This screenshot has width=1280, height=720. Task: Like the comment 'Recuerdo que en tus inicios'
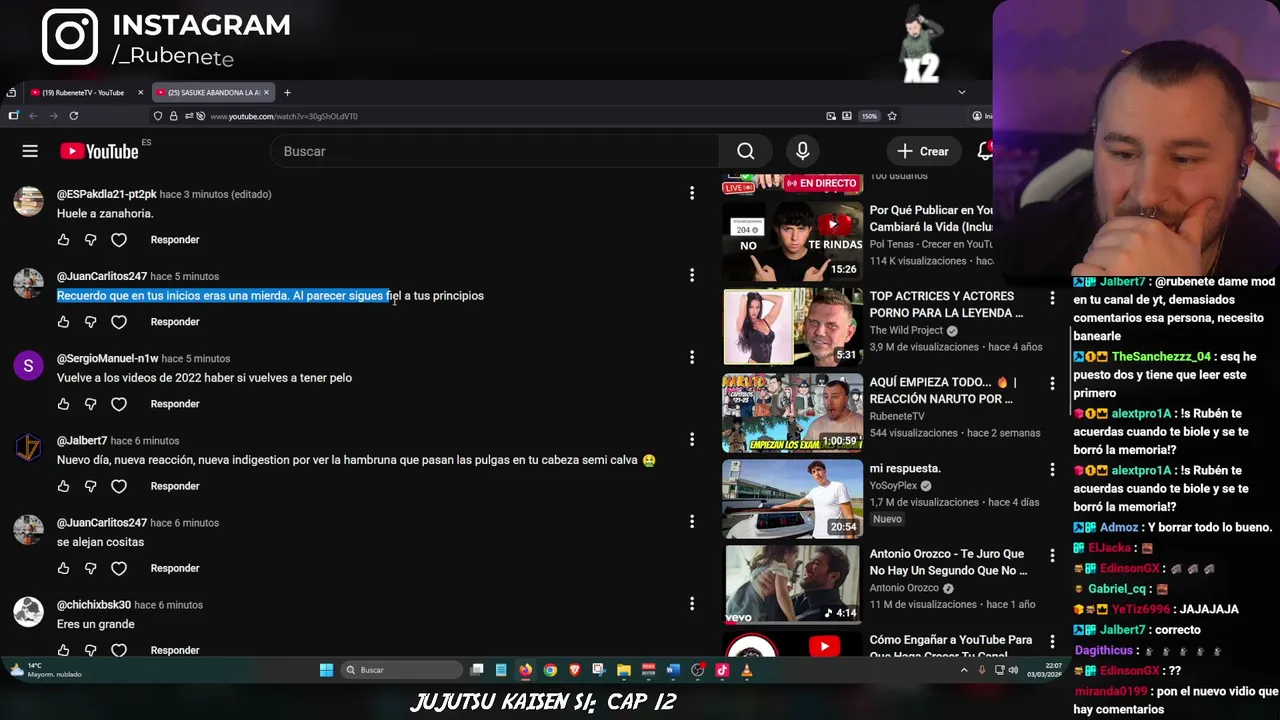click(63, 322)
